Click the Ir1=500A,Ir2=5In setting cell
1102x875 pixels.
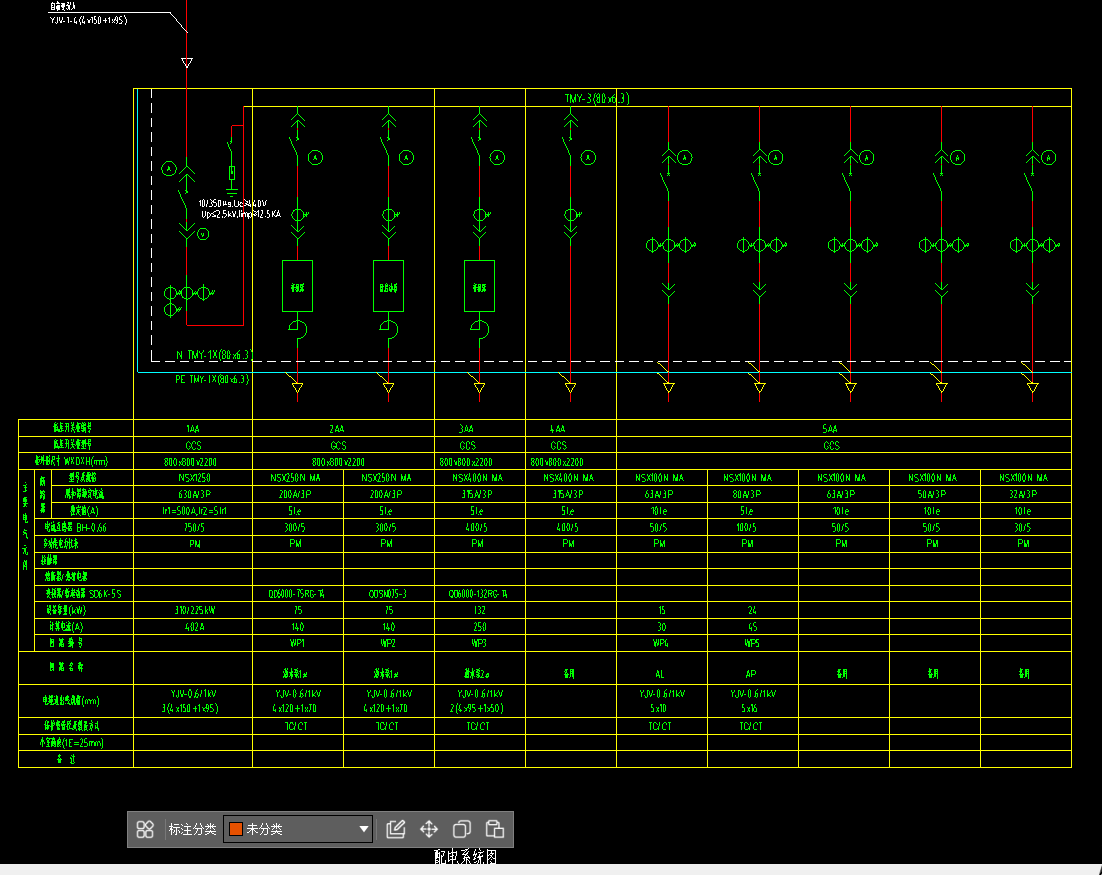tap(194, 511)
